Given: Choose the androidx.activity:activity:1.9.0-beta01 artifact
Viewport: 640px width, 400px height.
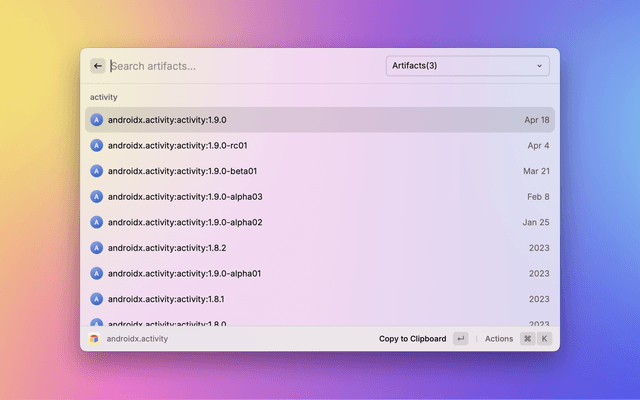Looking at the screenshot, I should 320,171.
